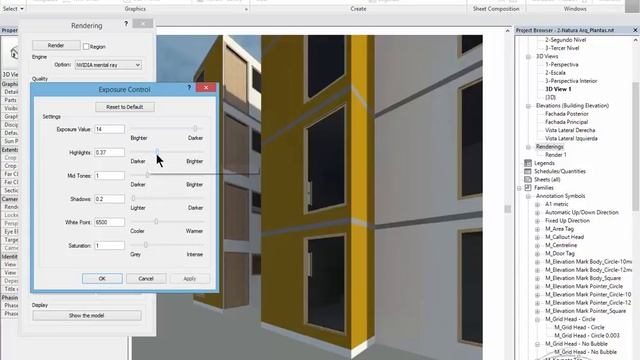
Task: Expand M_Centreline family
Action: click(x=538, y=245)
